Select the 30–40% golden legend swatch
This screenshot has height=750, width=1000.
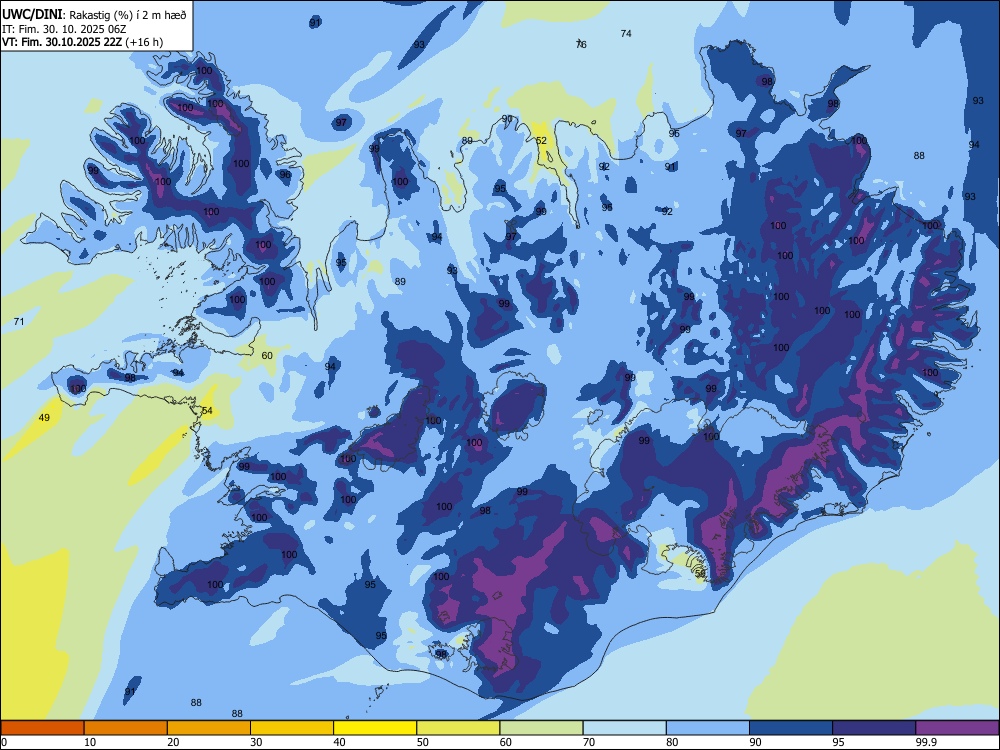click(x=292, y=728)
